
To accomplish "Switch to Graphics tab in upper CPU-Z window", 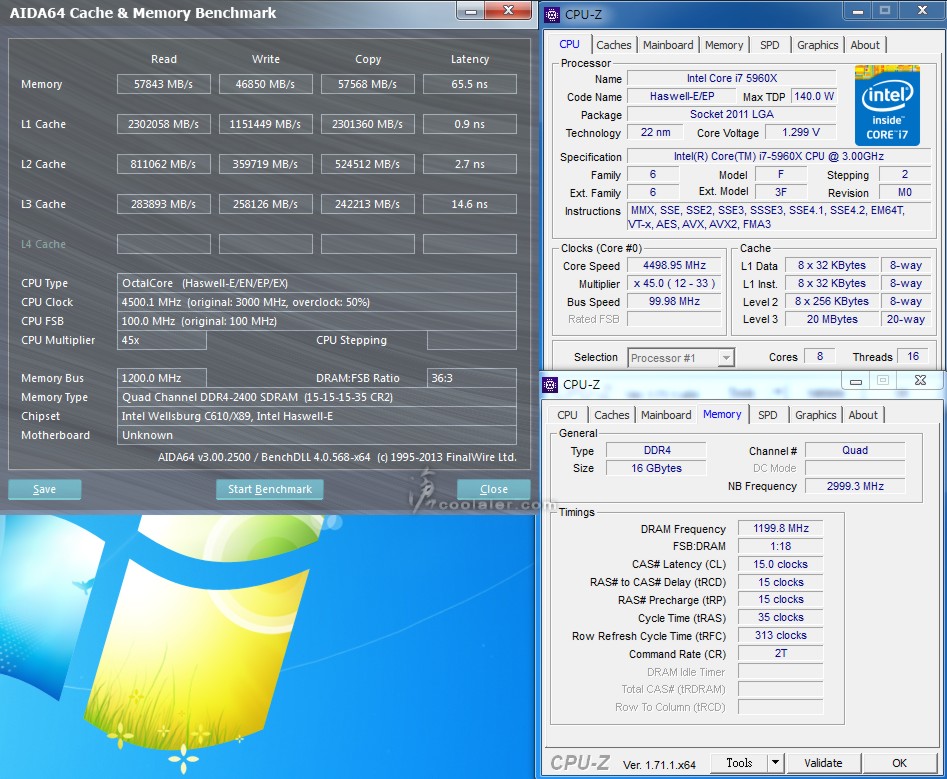I will (817, 45).
